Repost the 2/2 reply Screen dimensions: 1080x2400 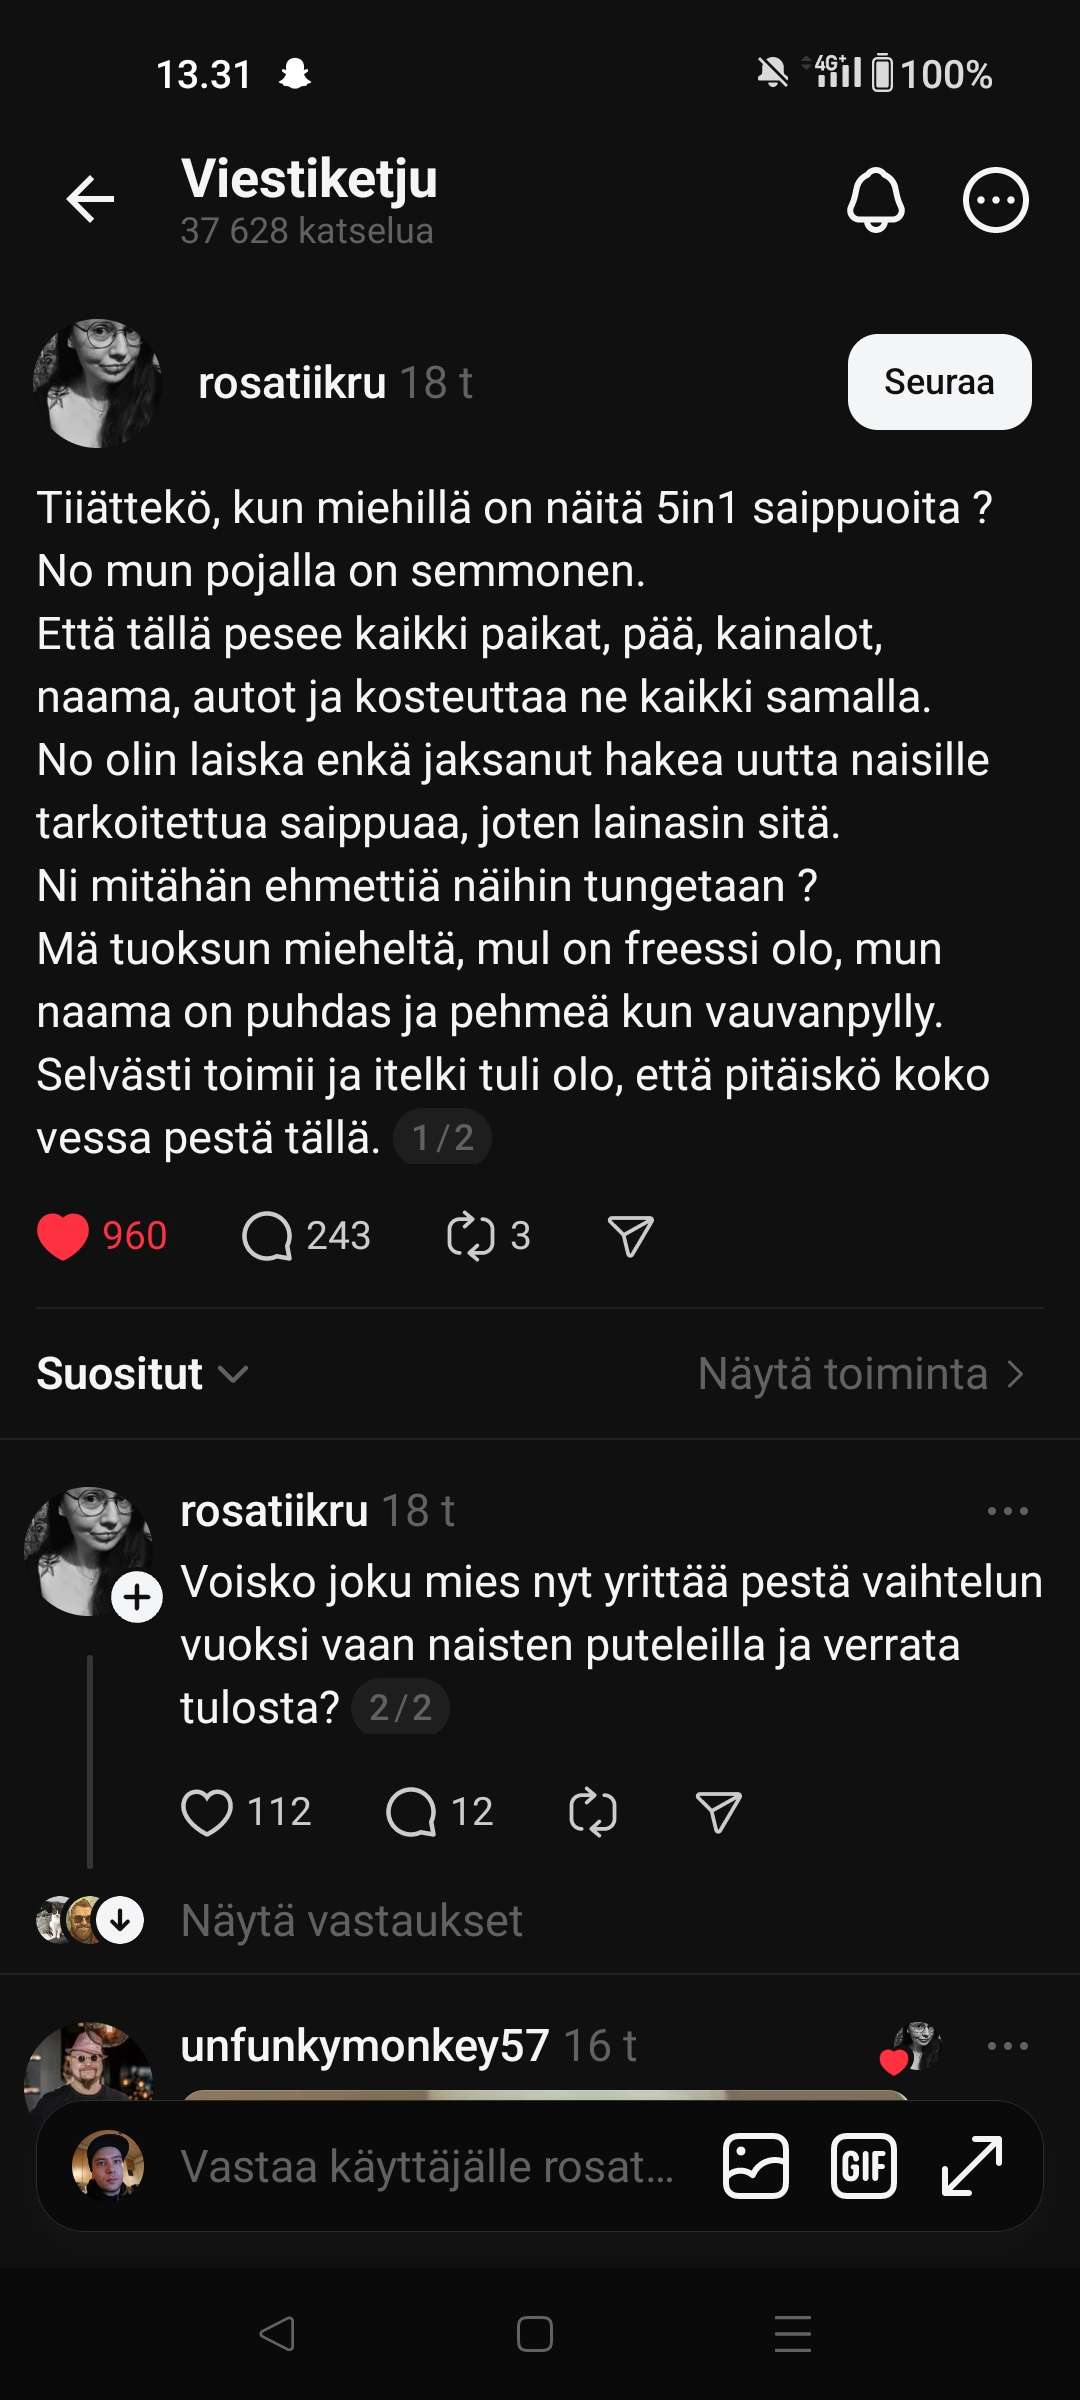593,1812
